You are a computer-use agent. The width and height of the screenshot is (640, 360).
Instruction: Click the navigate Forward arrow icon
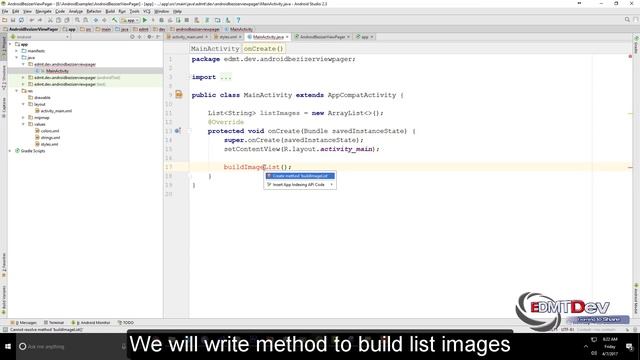[104, 20]
